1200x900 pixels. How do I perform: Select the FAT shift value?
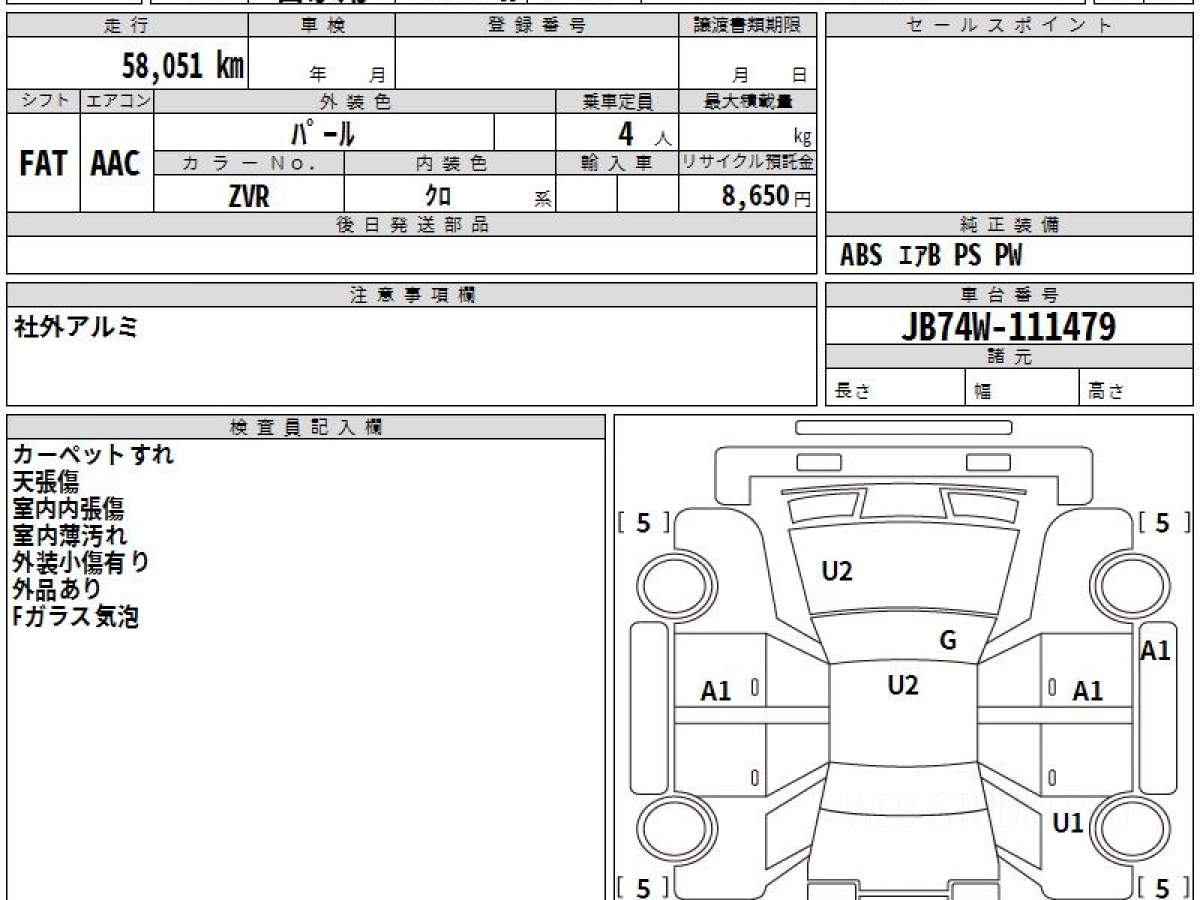[x=43, y=164]
